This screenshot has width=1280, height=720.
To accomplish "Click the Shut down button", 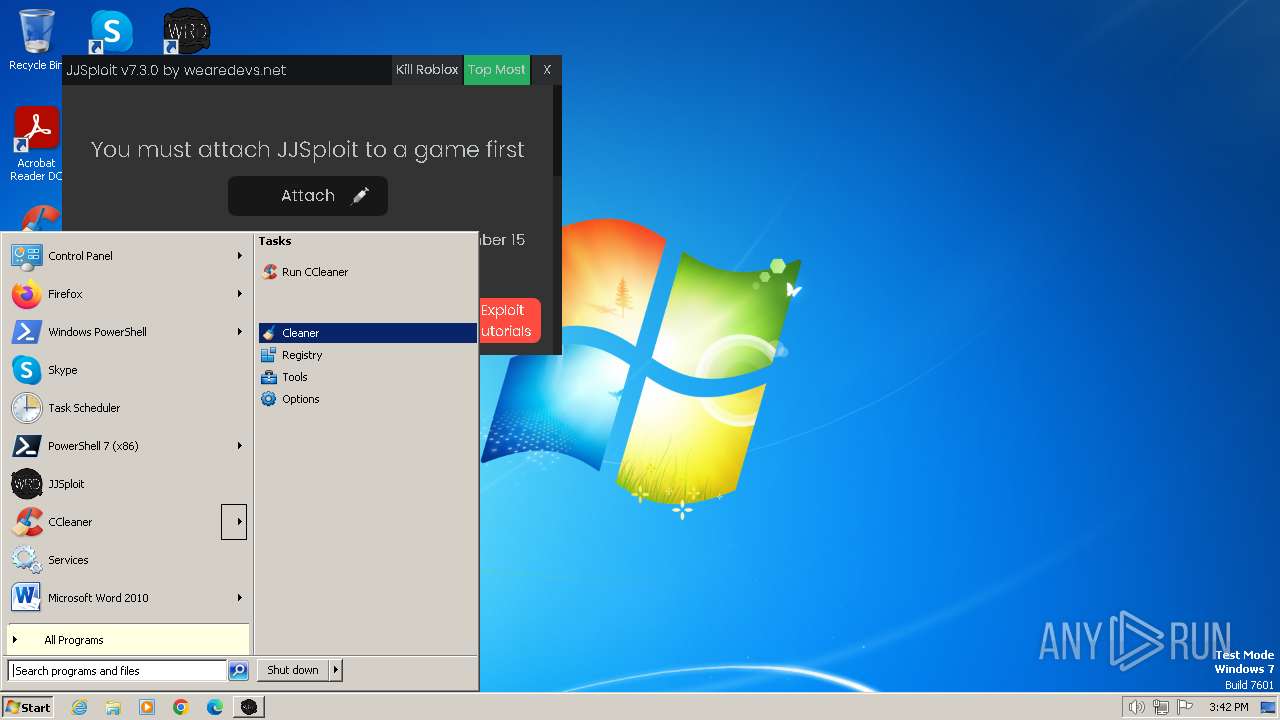I will tap(292, 671).
